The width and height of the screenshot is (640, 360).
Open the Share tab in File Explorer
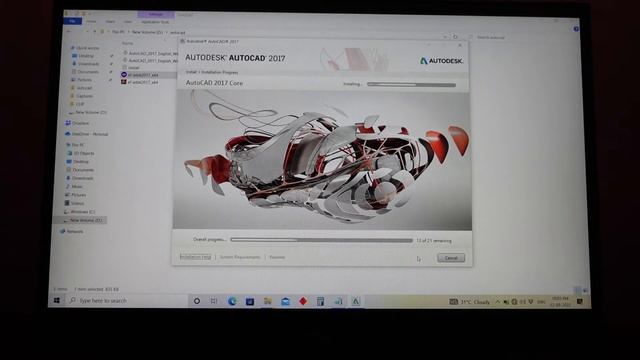pyautogui.click(x=110, y=22)
